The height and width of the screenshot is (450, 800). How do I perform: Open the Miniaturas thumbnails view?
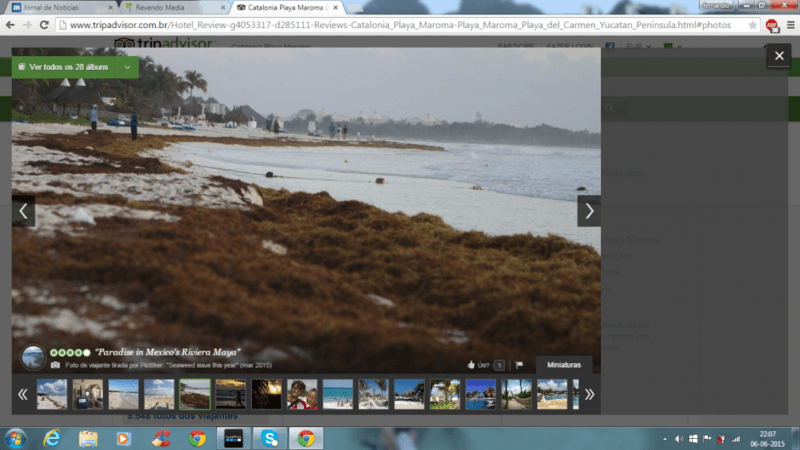[564, 365]
